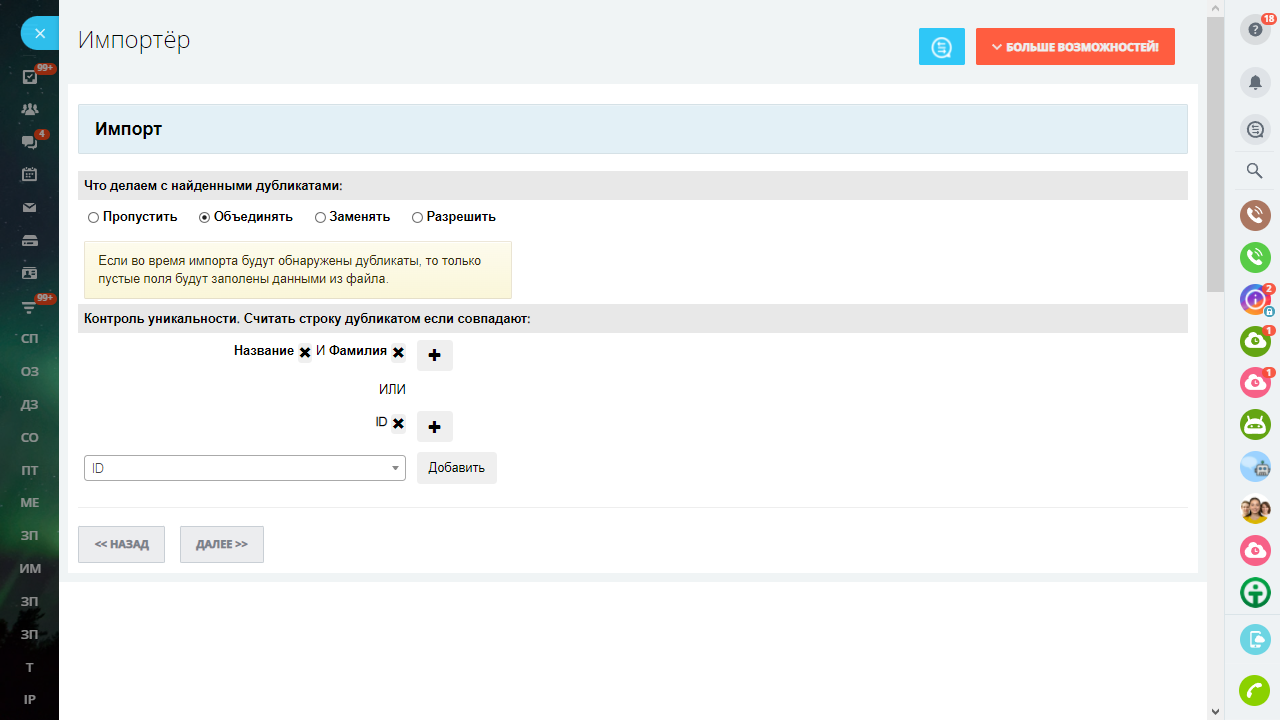Remove the Фамилия uniqueness field
This screenshot has height=720, width=1280.
(x=398, y=352)
